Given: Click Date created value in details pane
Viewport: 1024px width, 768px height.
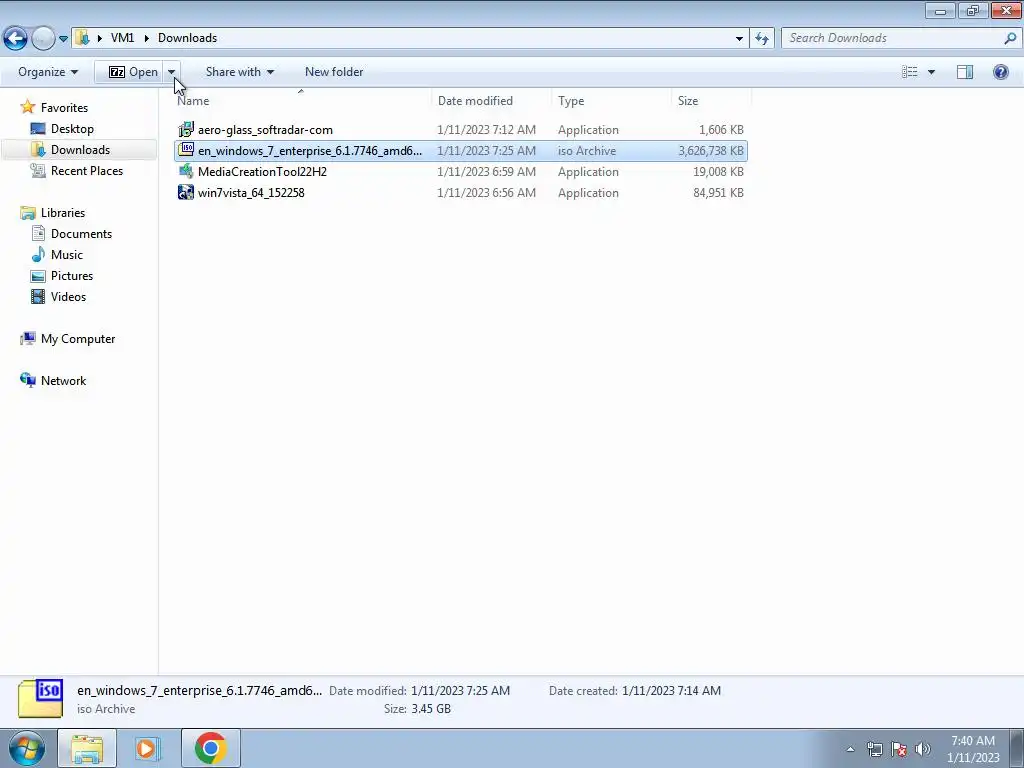Looking at the screenshot, I should pyautogui.click(x=671, y=690).
